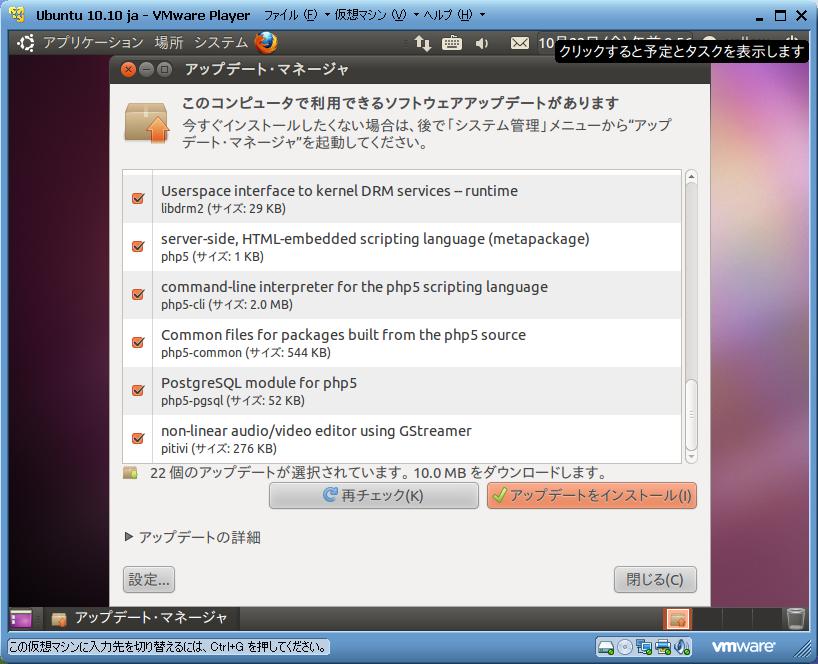818x664 pixels.
Task: Click the VMware sound card icon
Action: tap(682, 647)
